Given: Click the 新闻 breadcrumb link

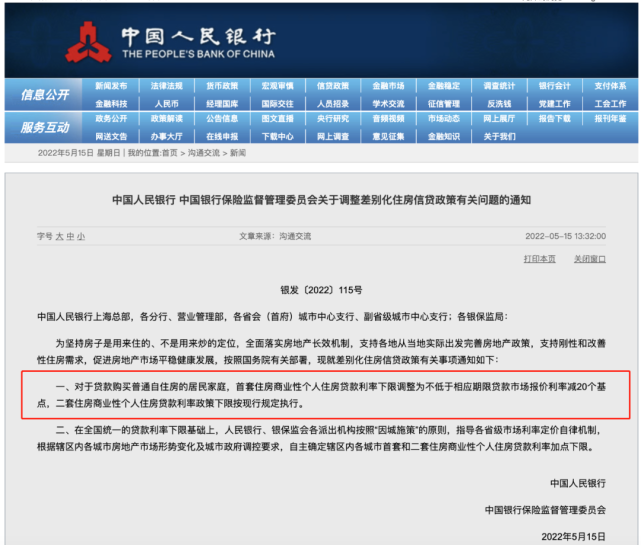Looking at the screenshot, I should point(238,153).
